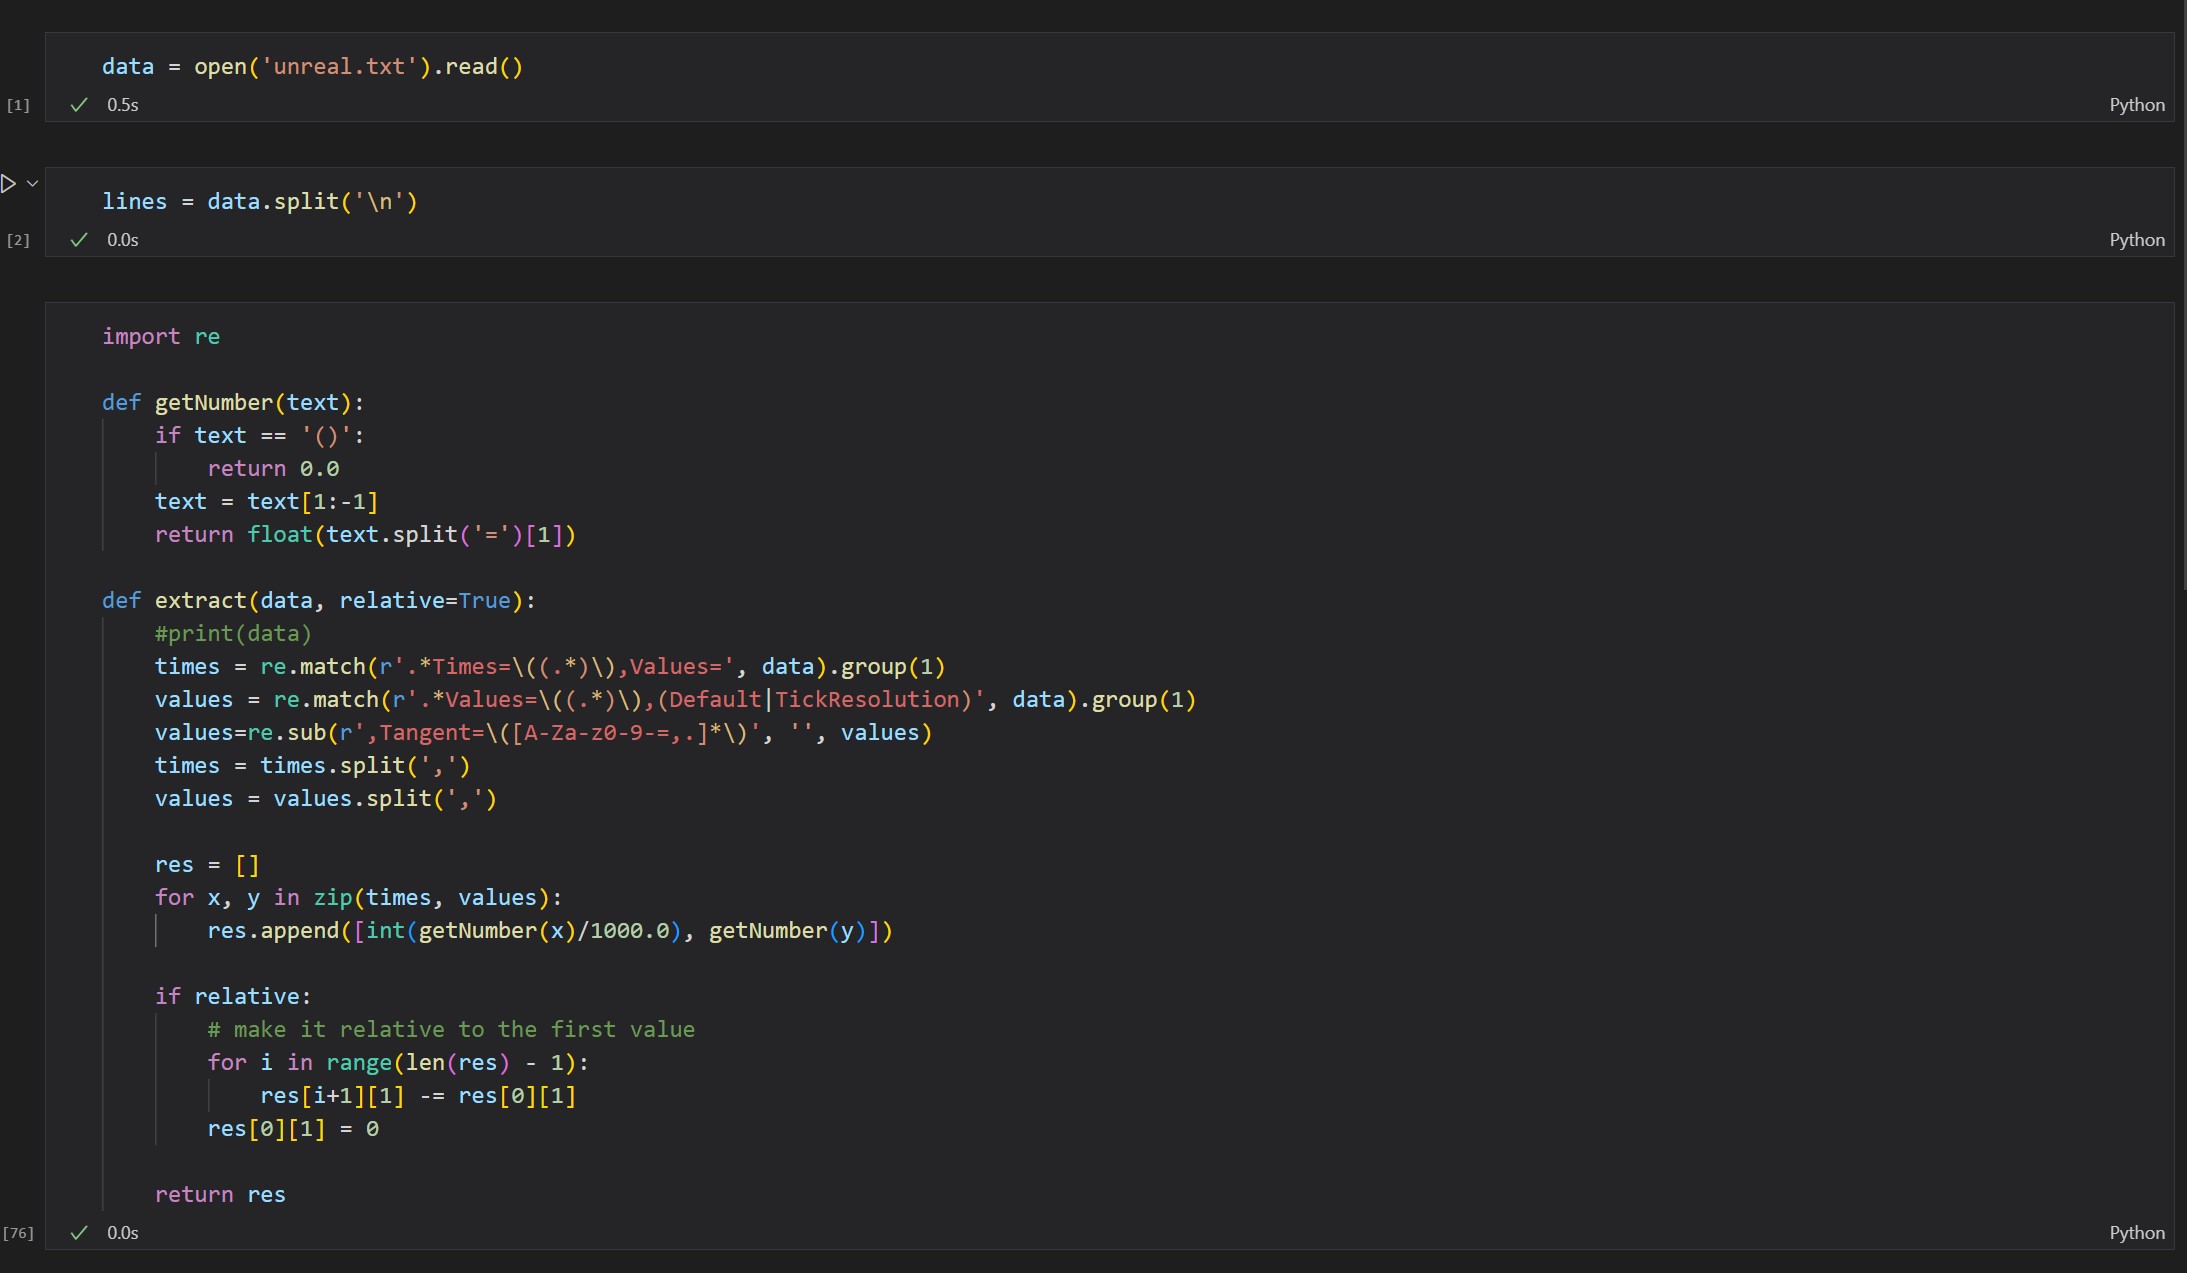This screenshot has height=1273, width=2187.
Task: Run the lines = data.split cell
Action: tap(8, 183)
